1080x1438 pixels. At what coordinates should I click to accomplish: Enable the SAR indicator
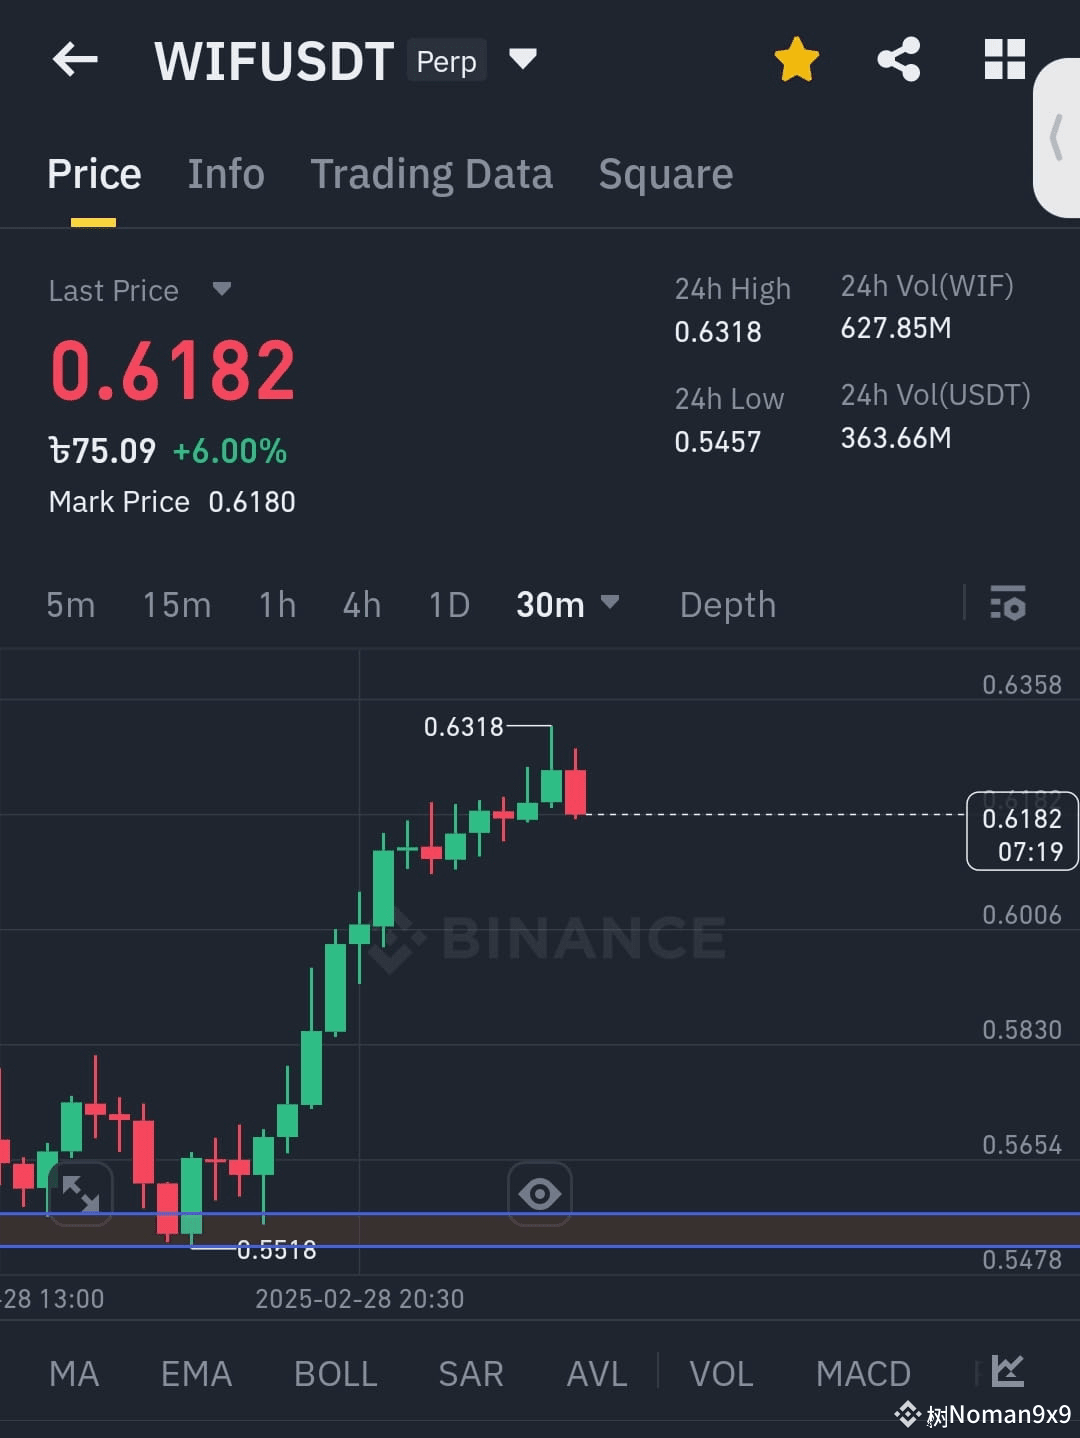[471, 1374]
